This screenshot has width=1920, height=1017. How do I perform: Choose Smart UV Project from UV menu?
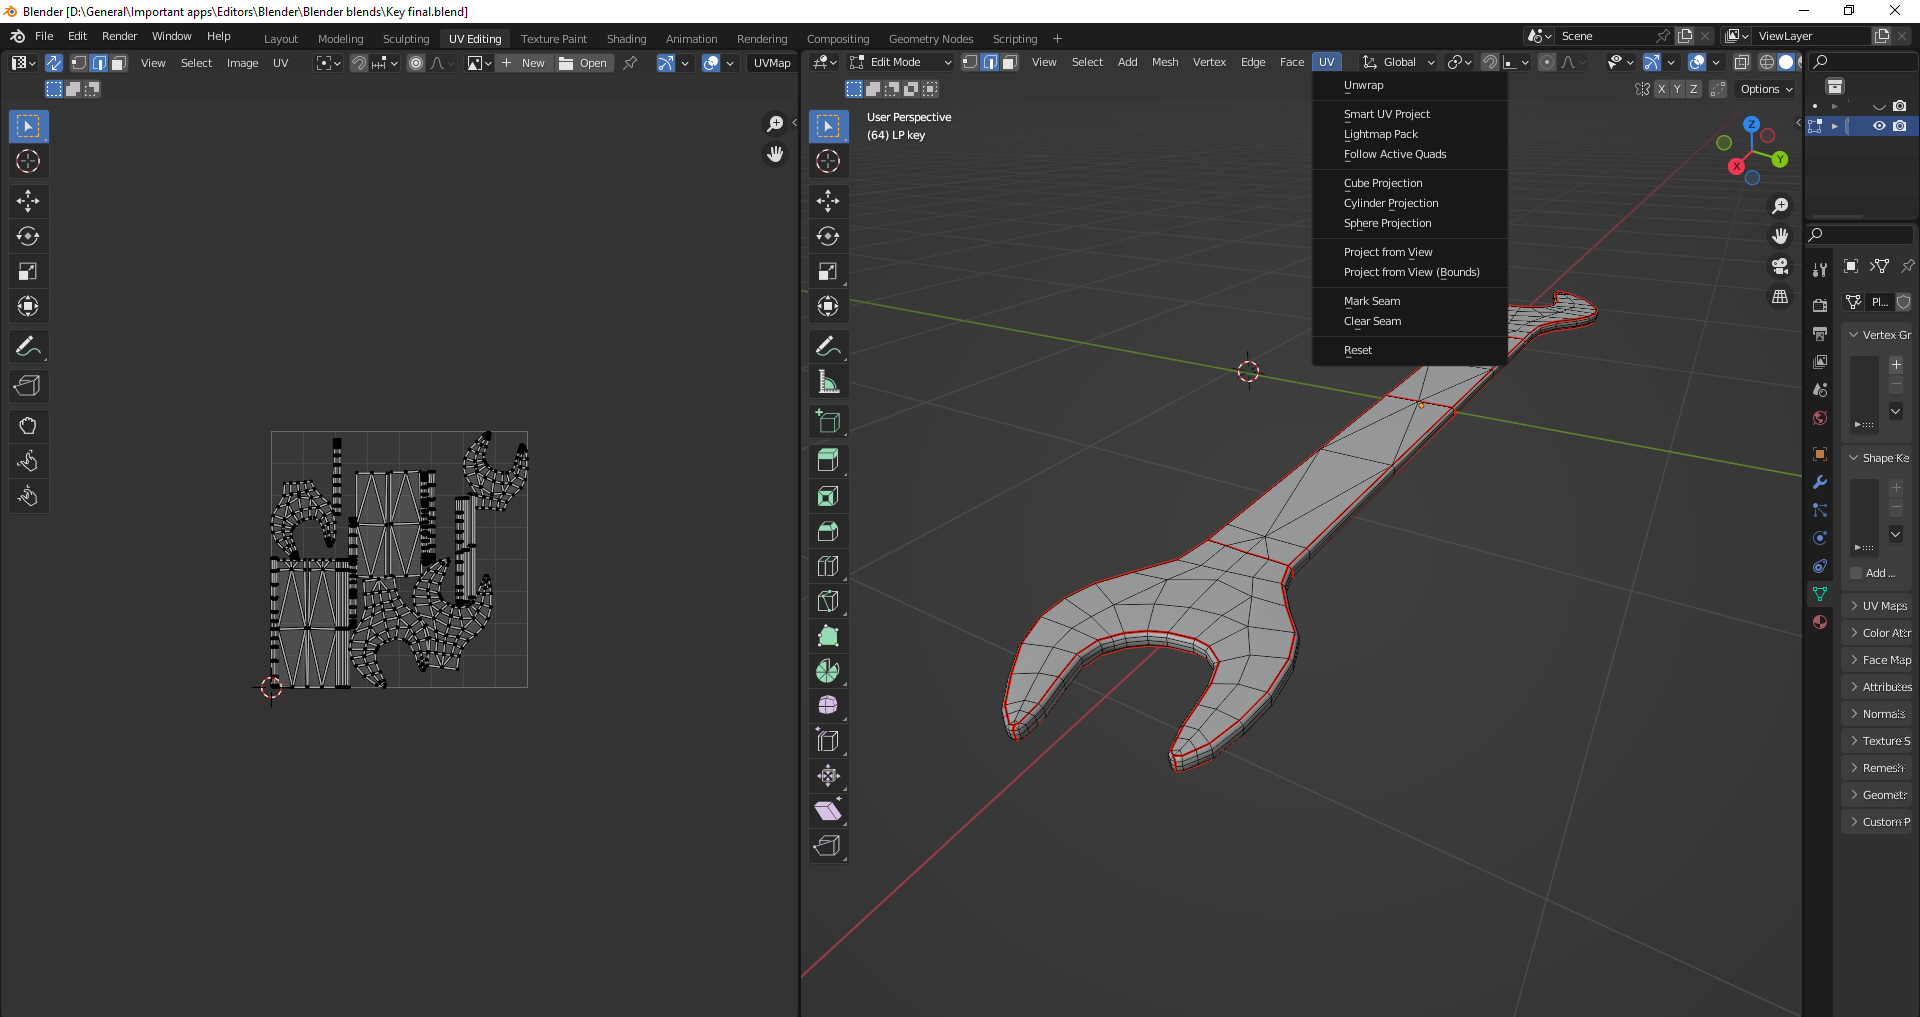click(x=1386, y=114)
